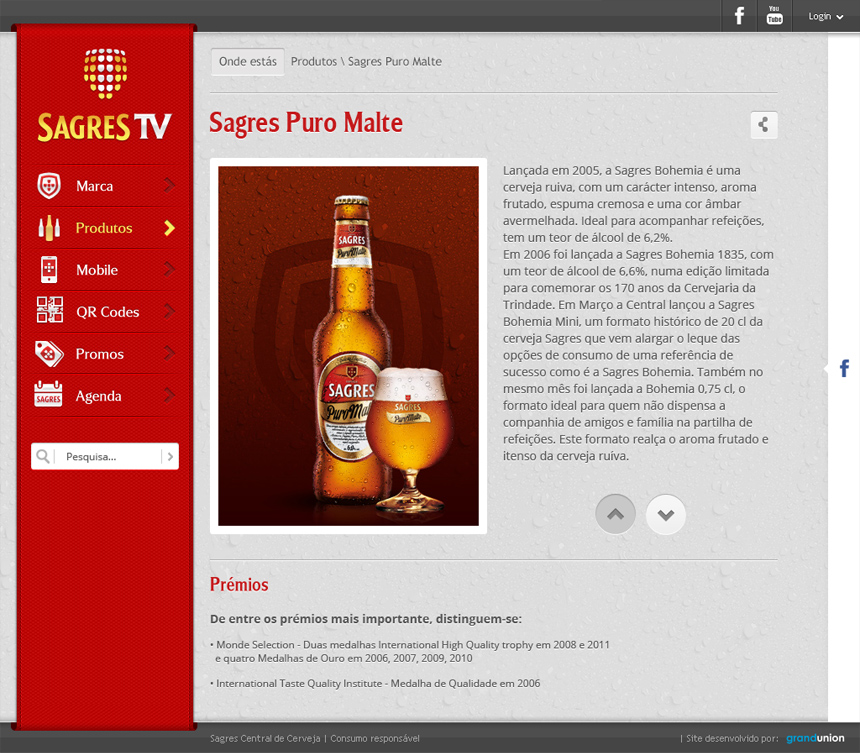Click the Sagres Puro Malte breadcrumb

(x=395, y=61)
